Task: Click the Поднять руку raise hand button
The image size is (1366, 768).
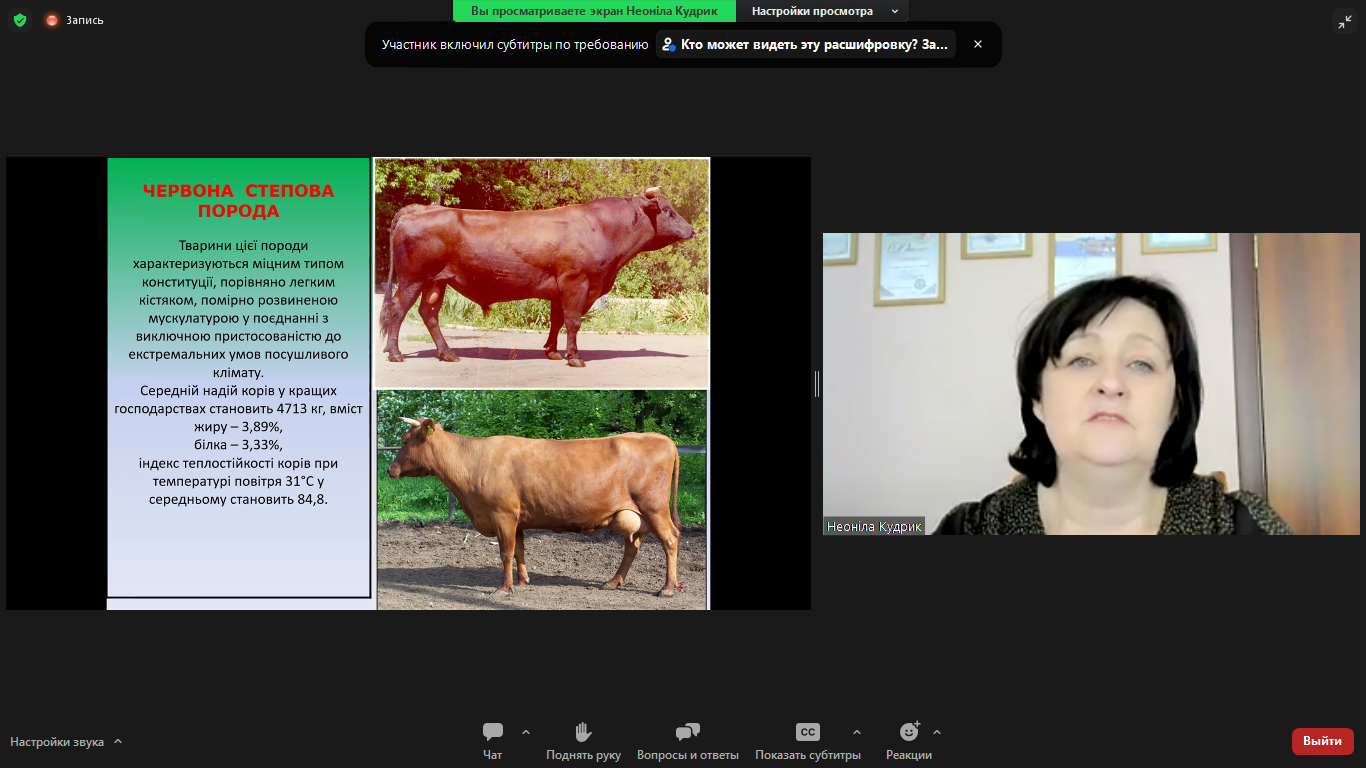Action: 584,741
